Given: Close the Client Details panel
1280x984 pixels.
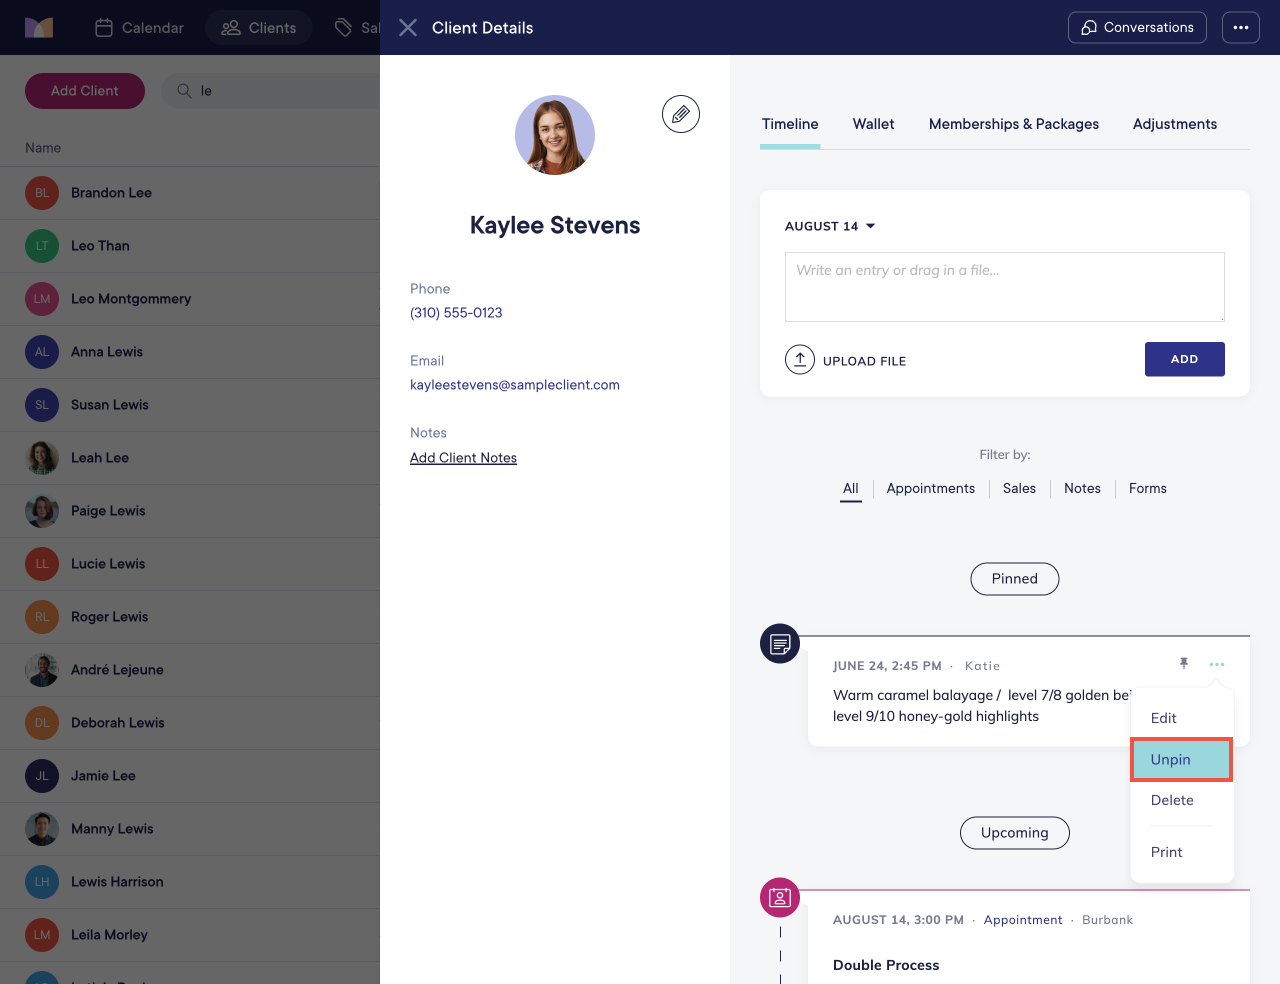Looking at the screenshot, I should (408, 28).
